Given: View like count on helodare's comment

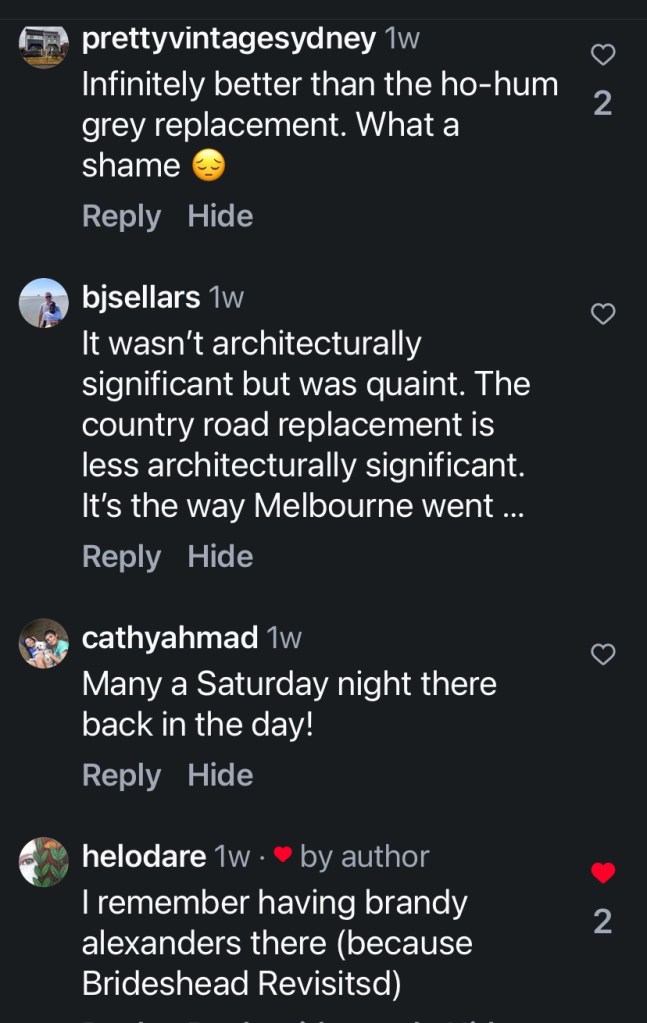Looking at the screenshot, I should [x=602, y=921].
